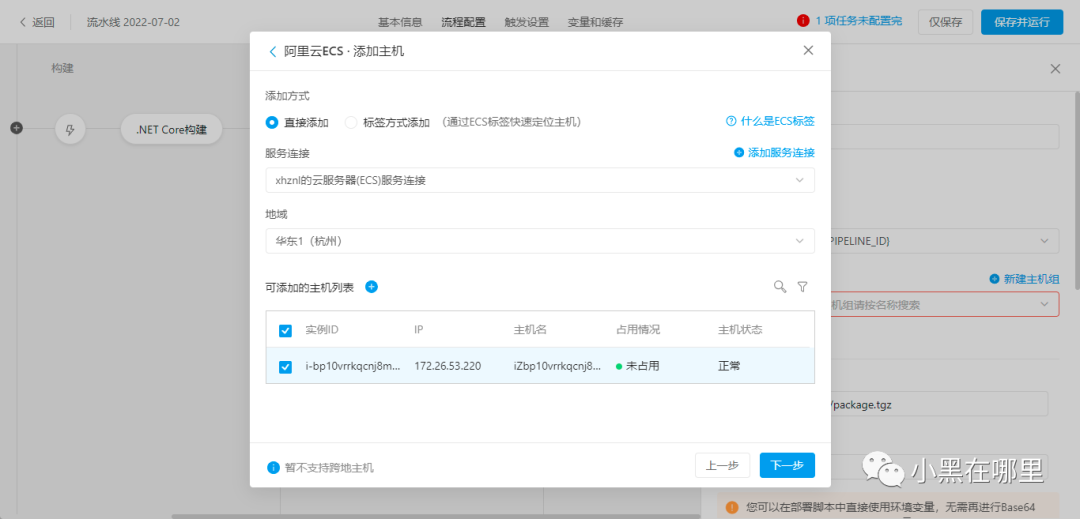Screen dimensions: 1080x519
Task: Switch to 流程配置 tab
Action: 464,22
